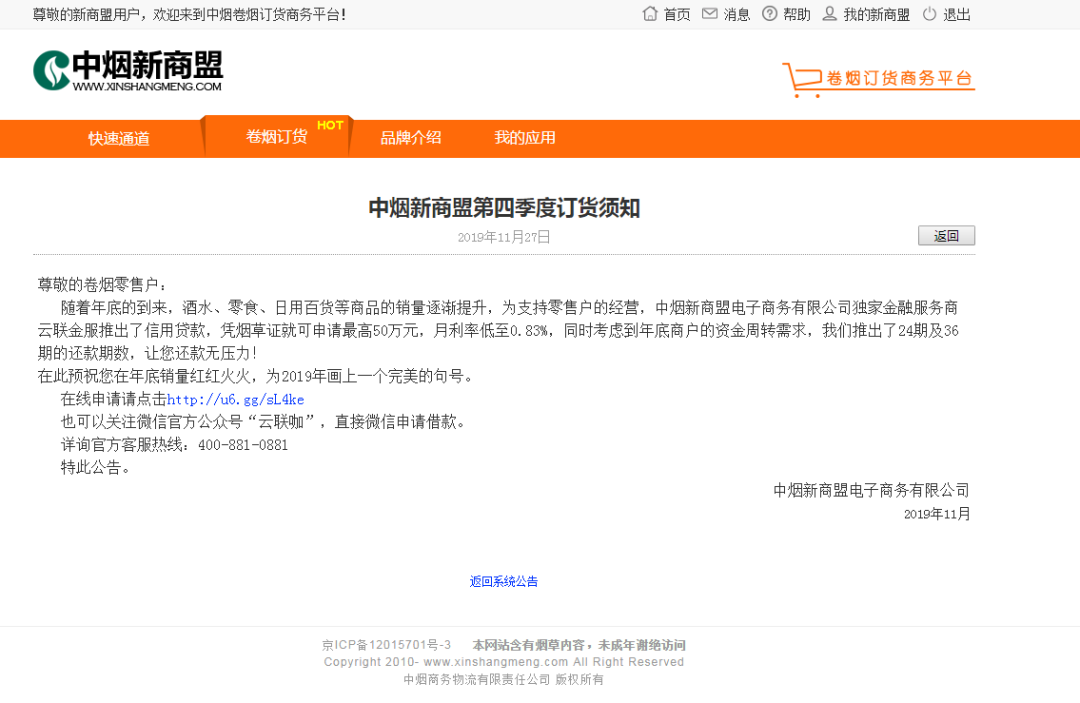The image size is (1080, 703).
Task: Open the 帮助 help link
Action: point(796,14)
